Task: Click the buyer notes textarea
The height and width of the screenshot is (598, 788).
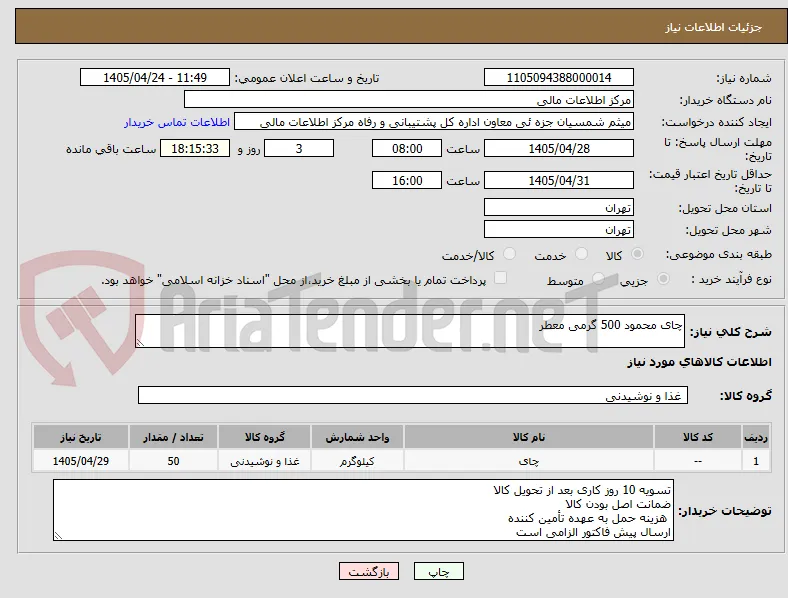Action: [363, 510]
